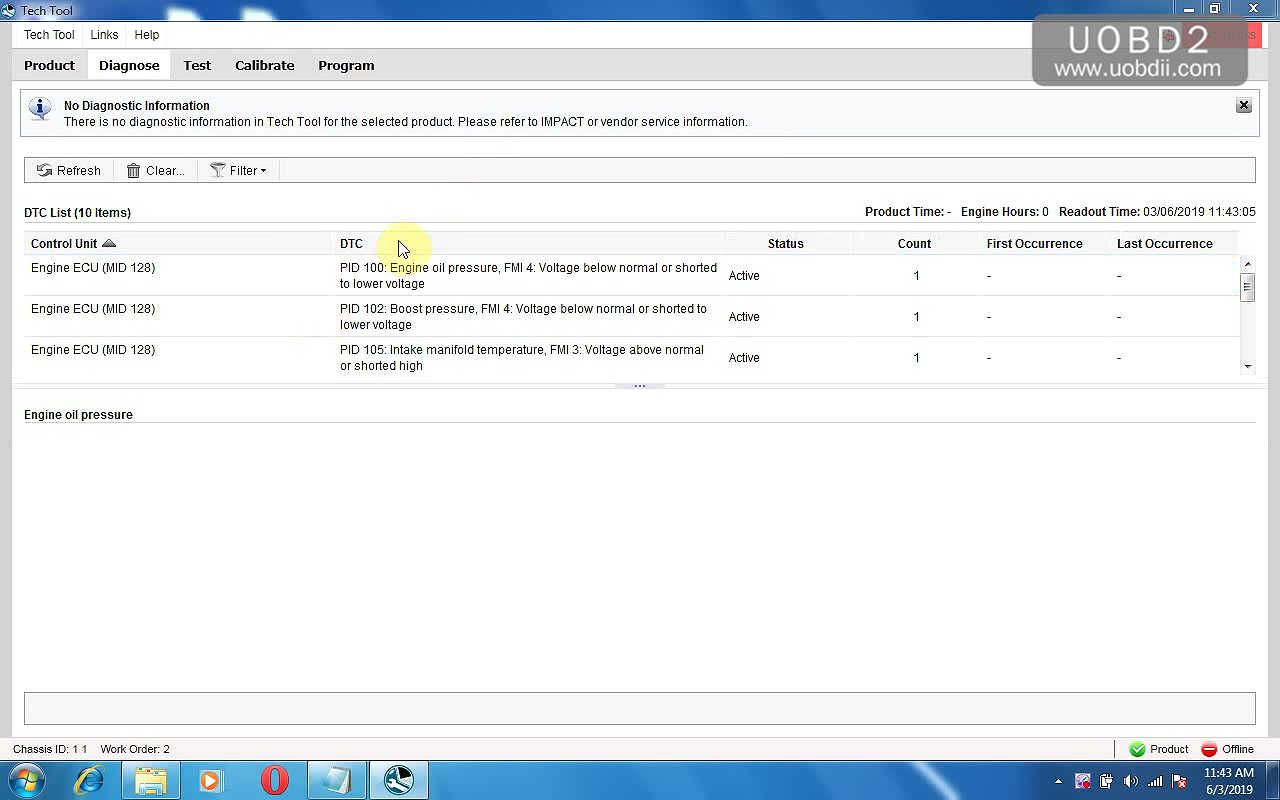The image size is (1280, 800).
Task: Select the PID 105 Intake manifold temperature row
Action: pos(631,357)
